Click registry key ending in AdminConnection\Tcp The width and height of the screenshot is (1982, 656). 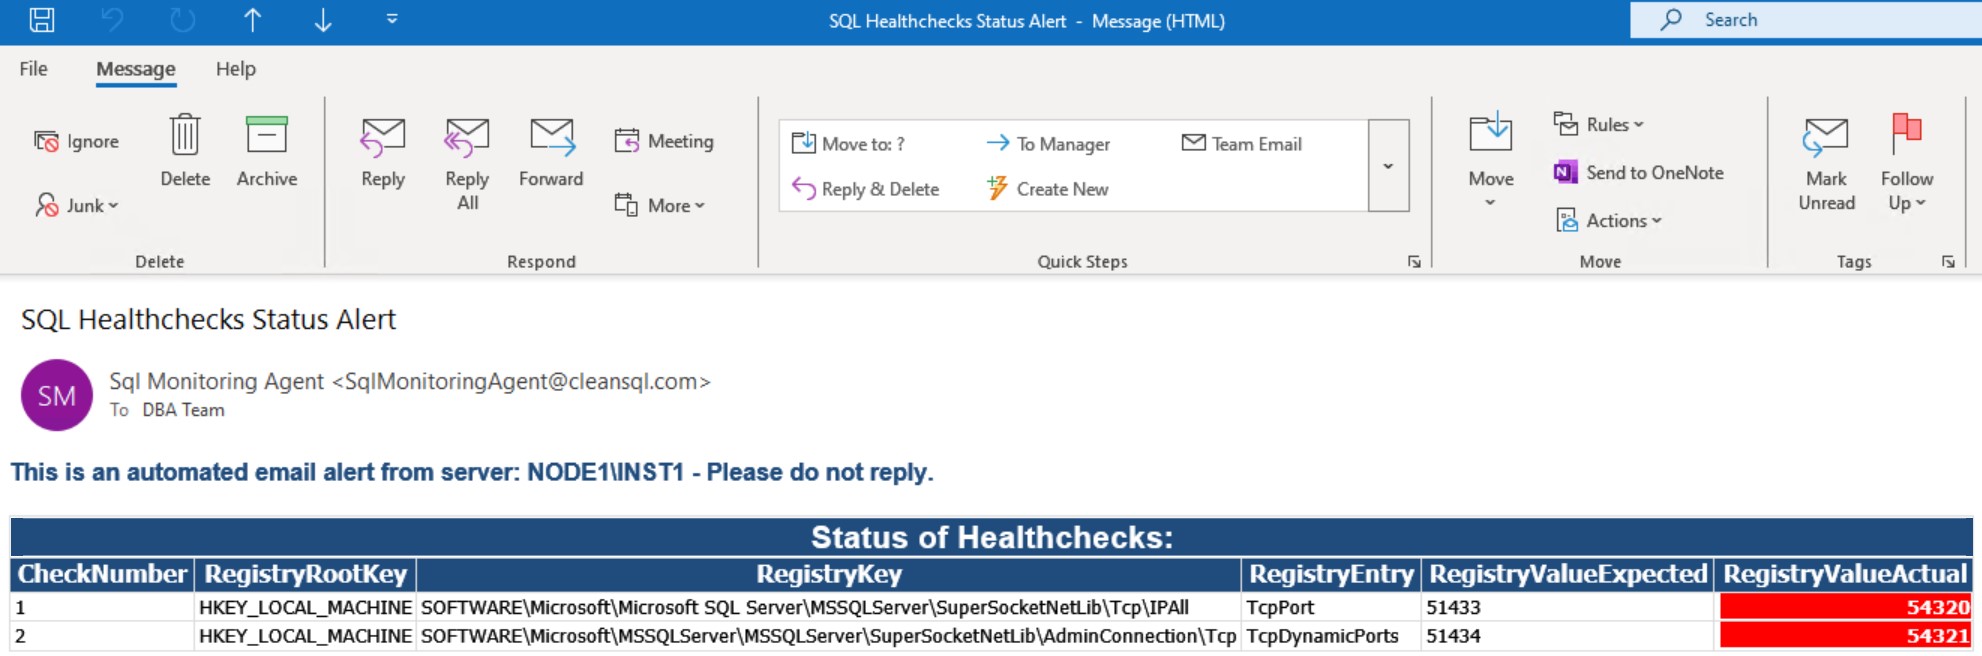pyautogui.click(x=828, y=636)
